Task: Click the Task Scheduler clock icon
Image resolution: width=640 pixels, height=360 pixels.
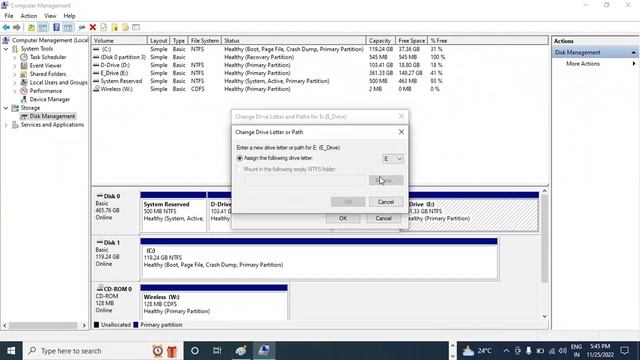Action: [x=24, y=57]
